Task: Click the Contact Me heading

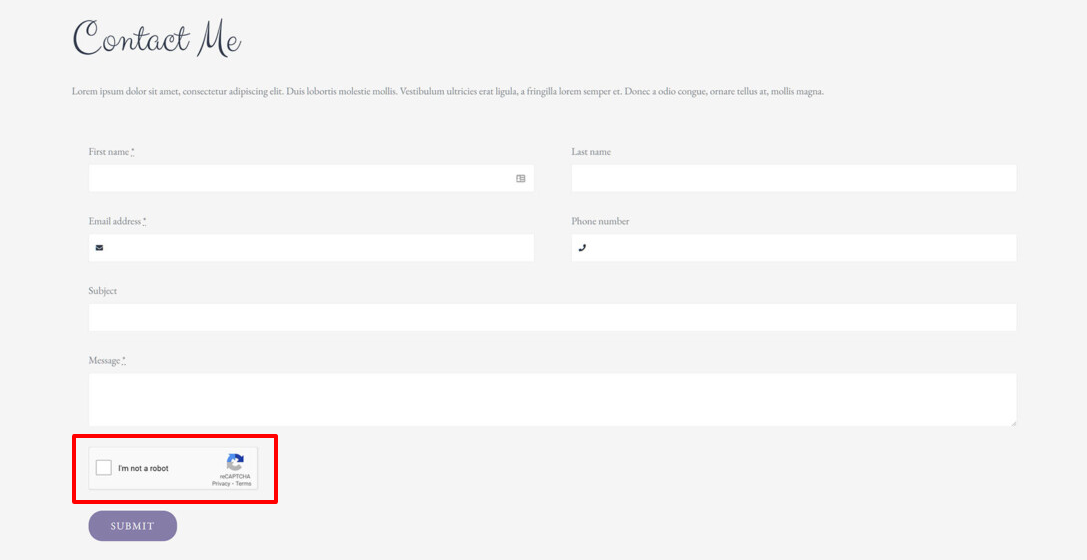Action: (x=157, y=40)
